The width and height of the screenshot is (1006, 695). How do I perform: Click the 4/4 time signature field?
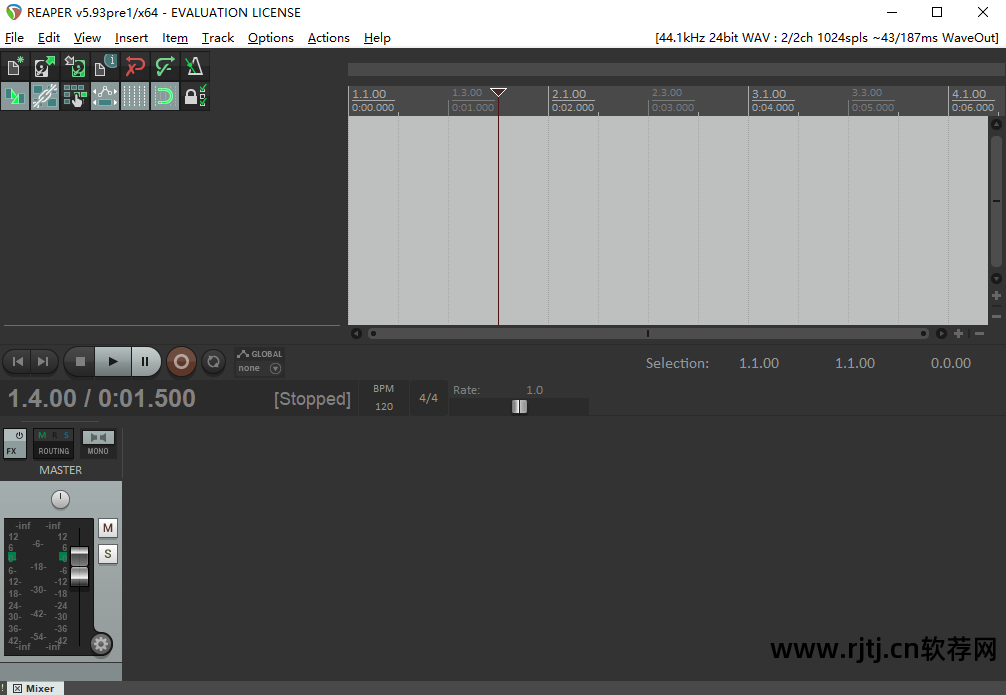point(429,398)
